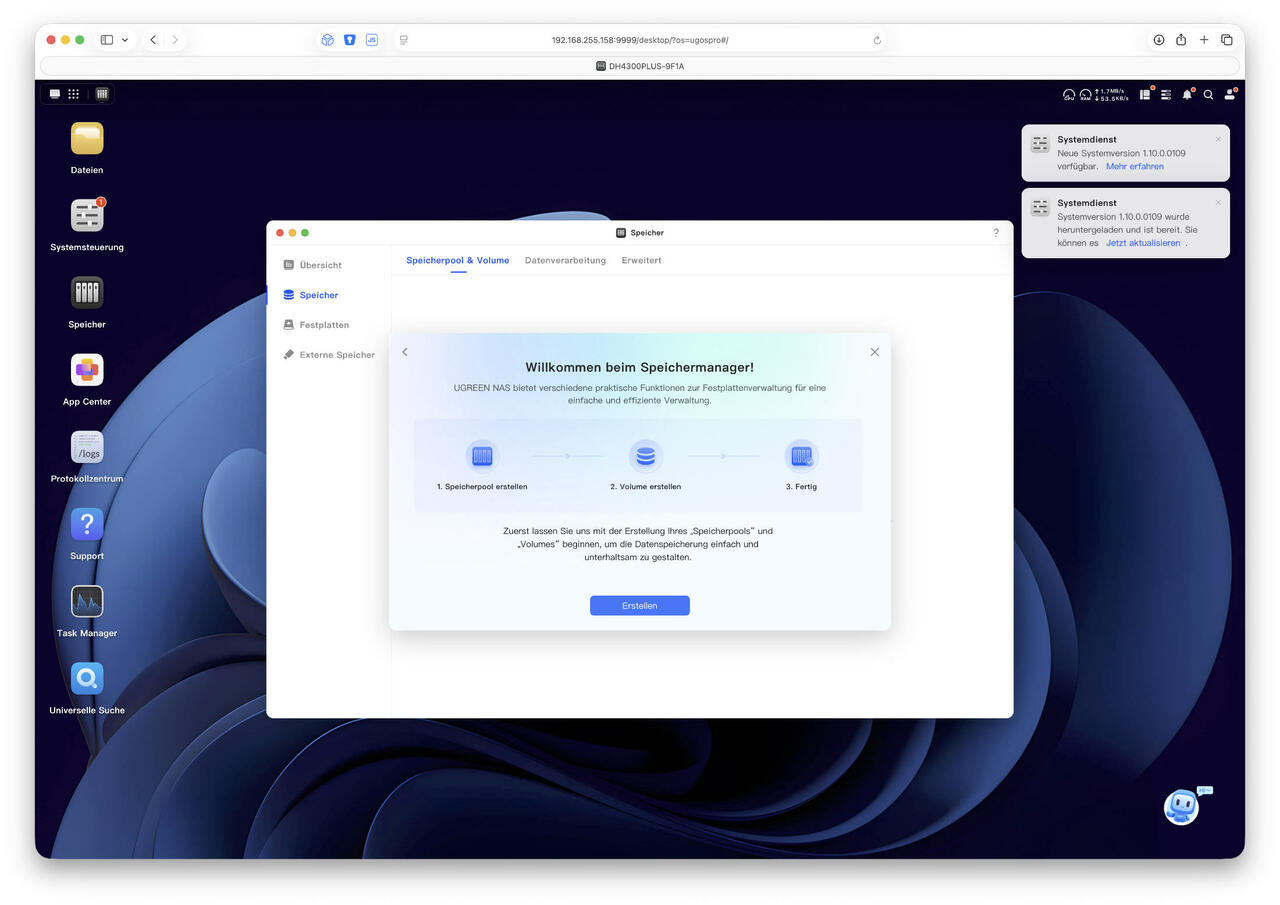Launch Task Manager from the desktop
Viewport: 1280px width, 905px height.
87,602
